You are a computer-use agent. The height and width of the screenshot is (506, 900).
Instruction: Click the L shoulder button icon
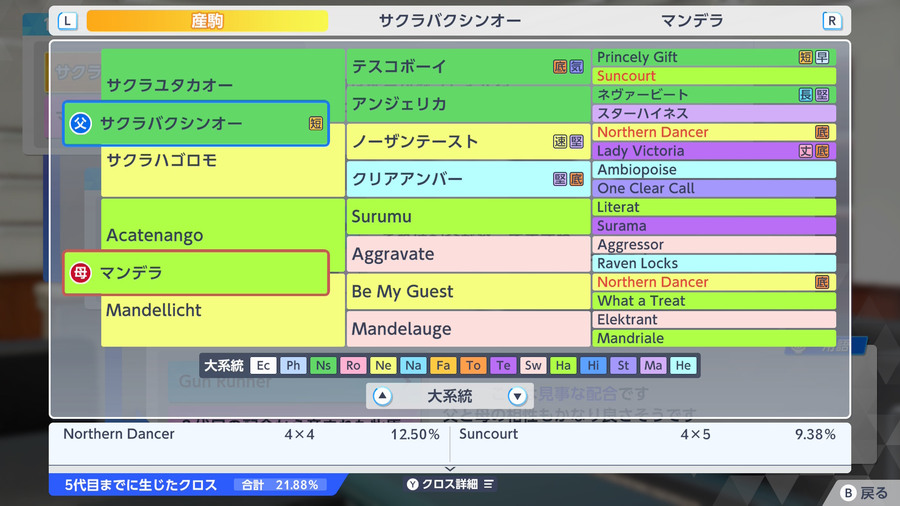pyautogui.click(x=67, y=21)
